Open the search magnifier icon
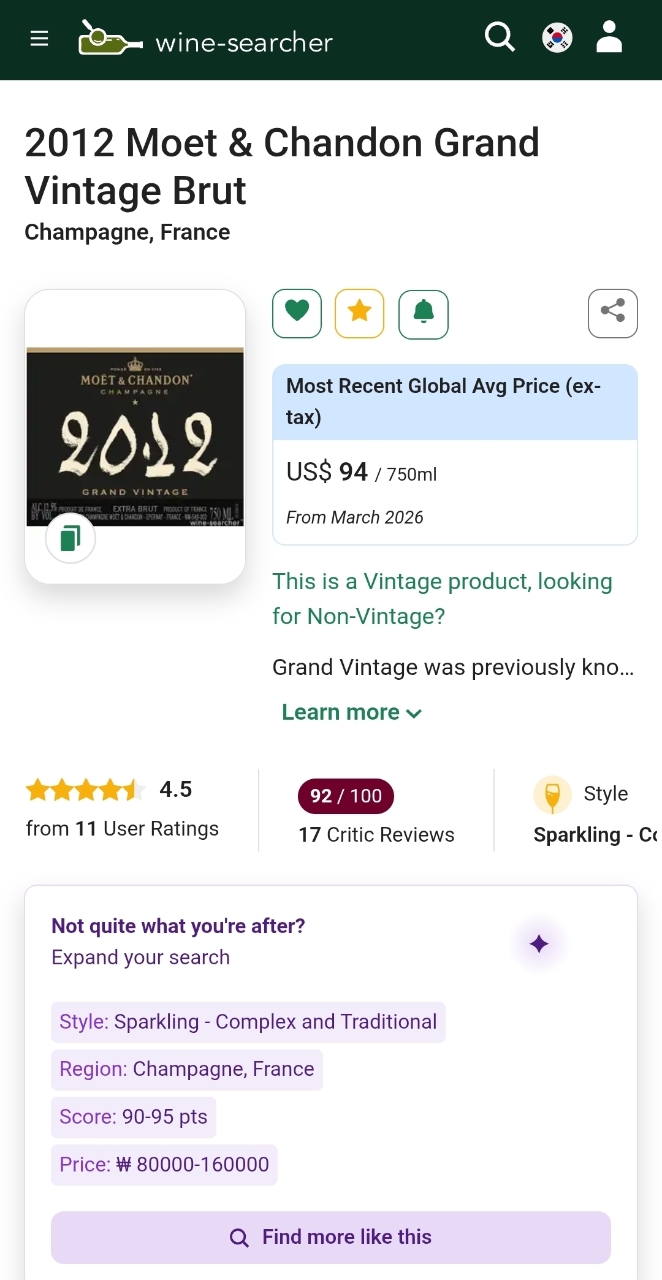 tap(499, 38)
